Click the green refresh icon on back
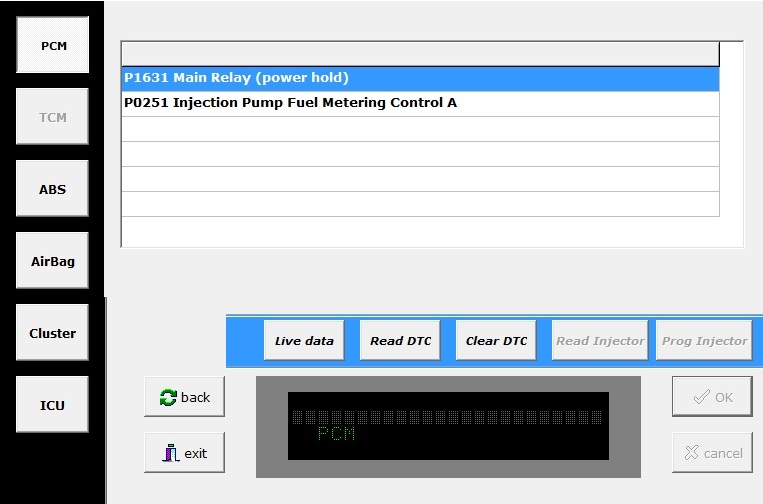This screenshot has height=504, width=763. tap(168, 397)
